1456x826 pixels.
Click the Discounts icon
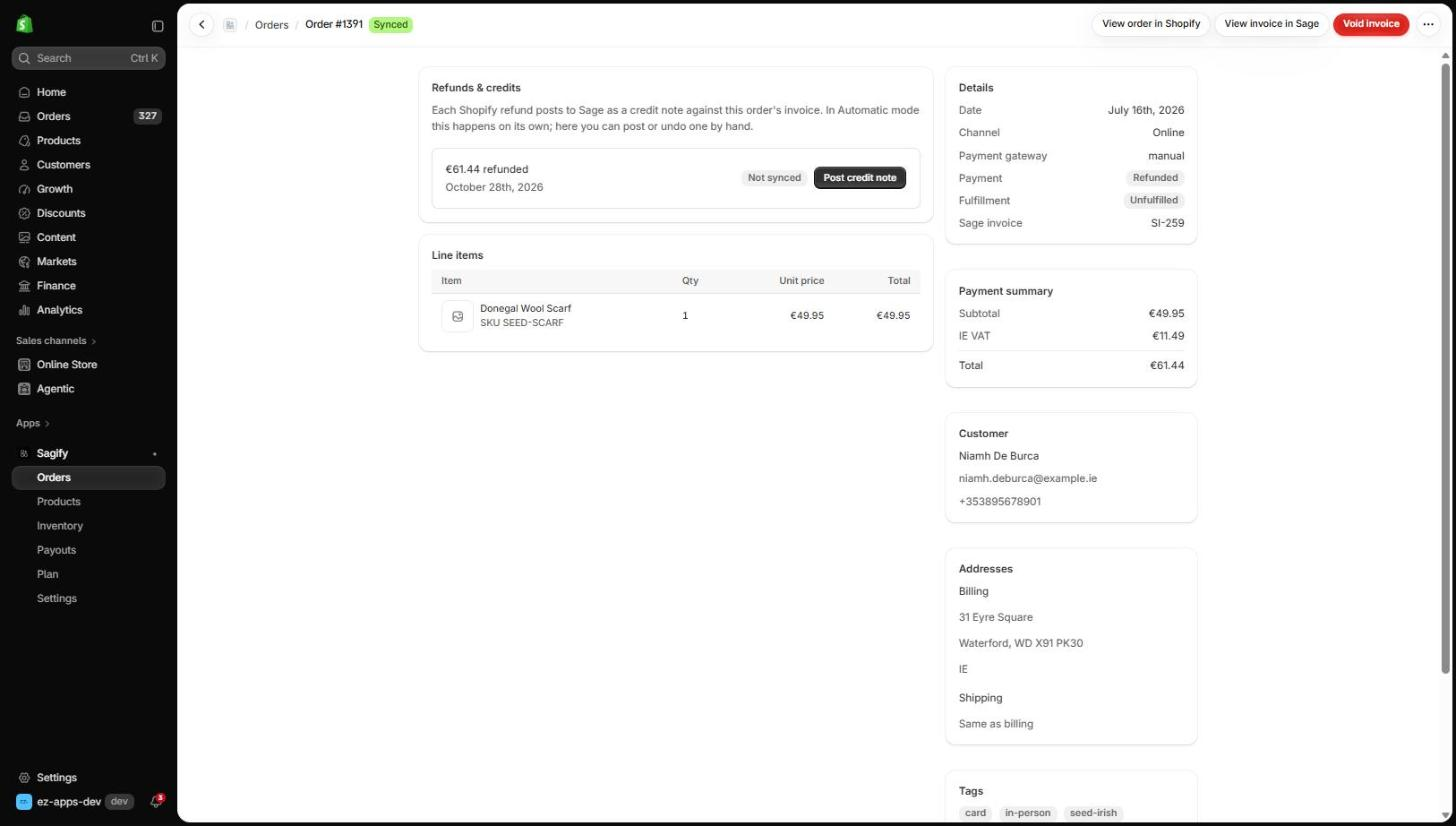(25, 213)
